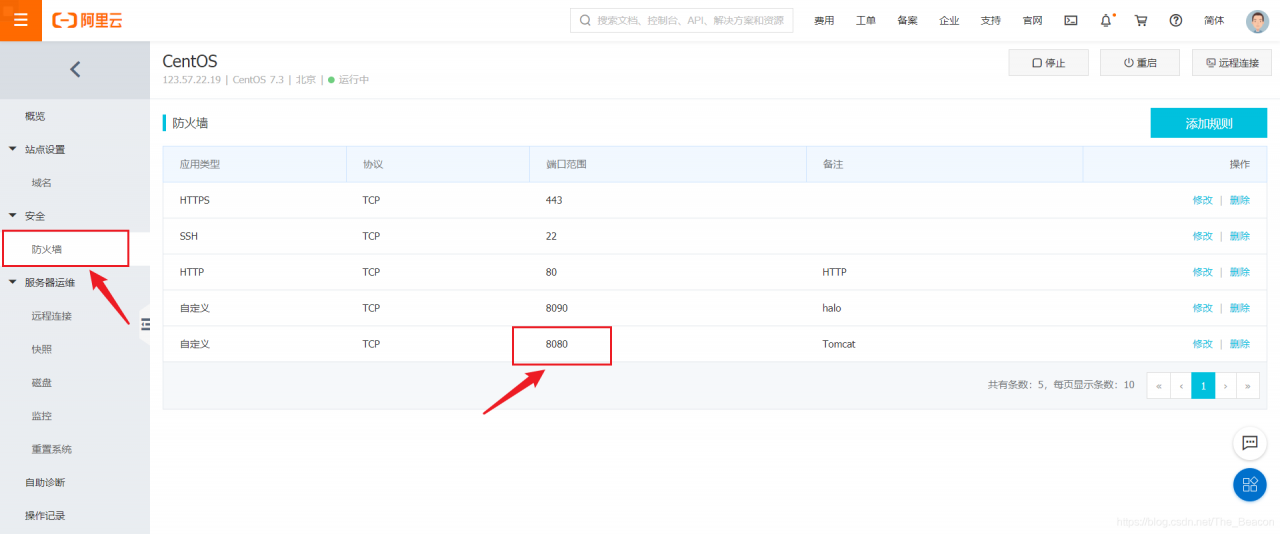Open the user avatar menu

1257,20
